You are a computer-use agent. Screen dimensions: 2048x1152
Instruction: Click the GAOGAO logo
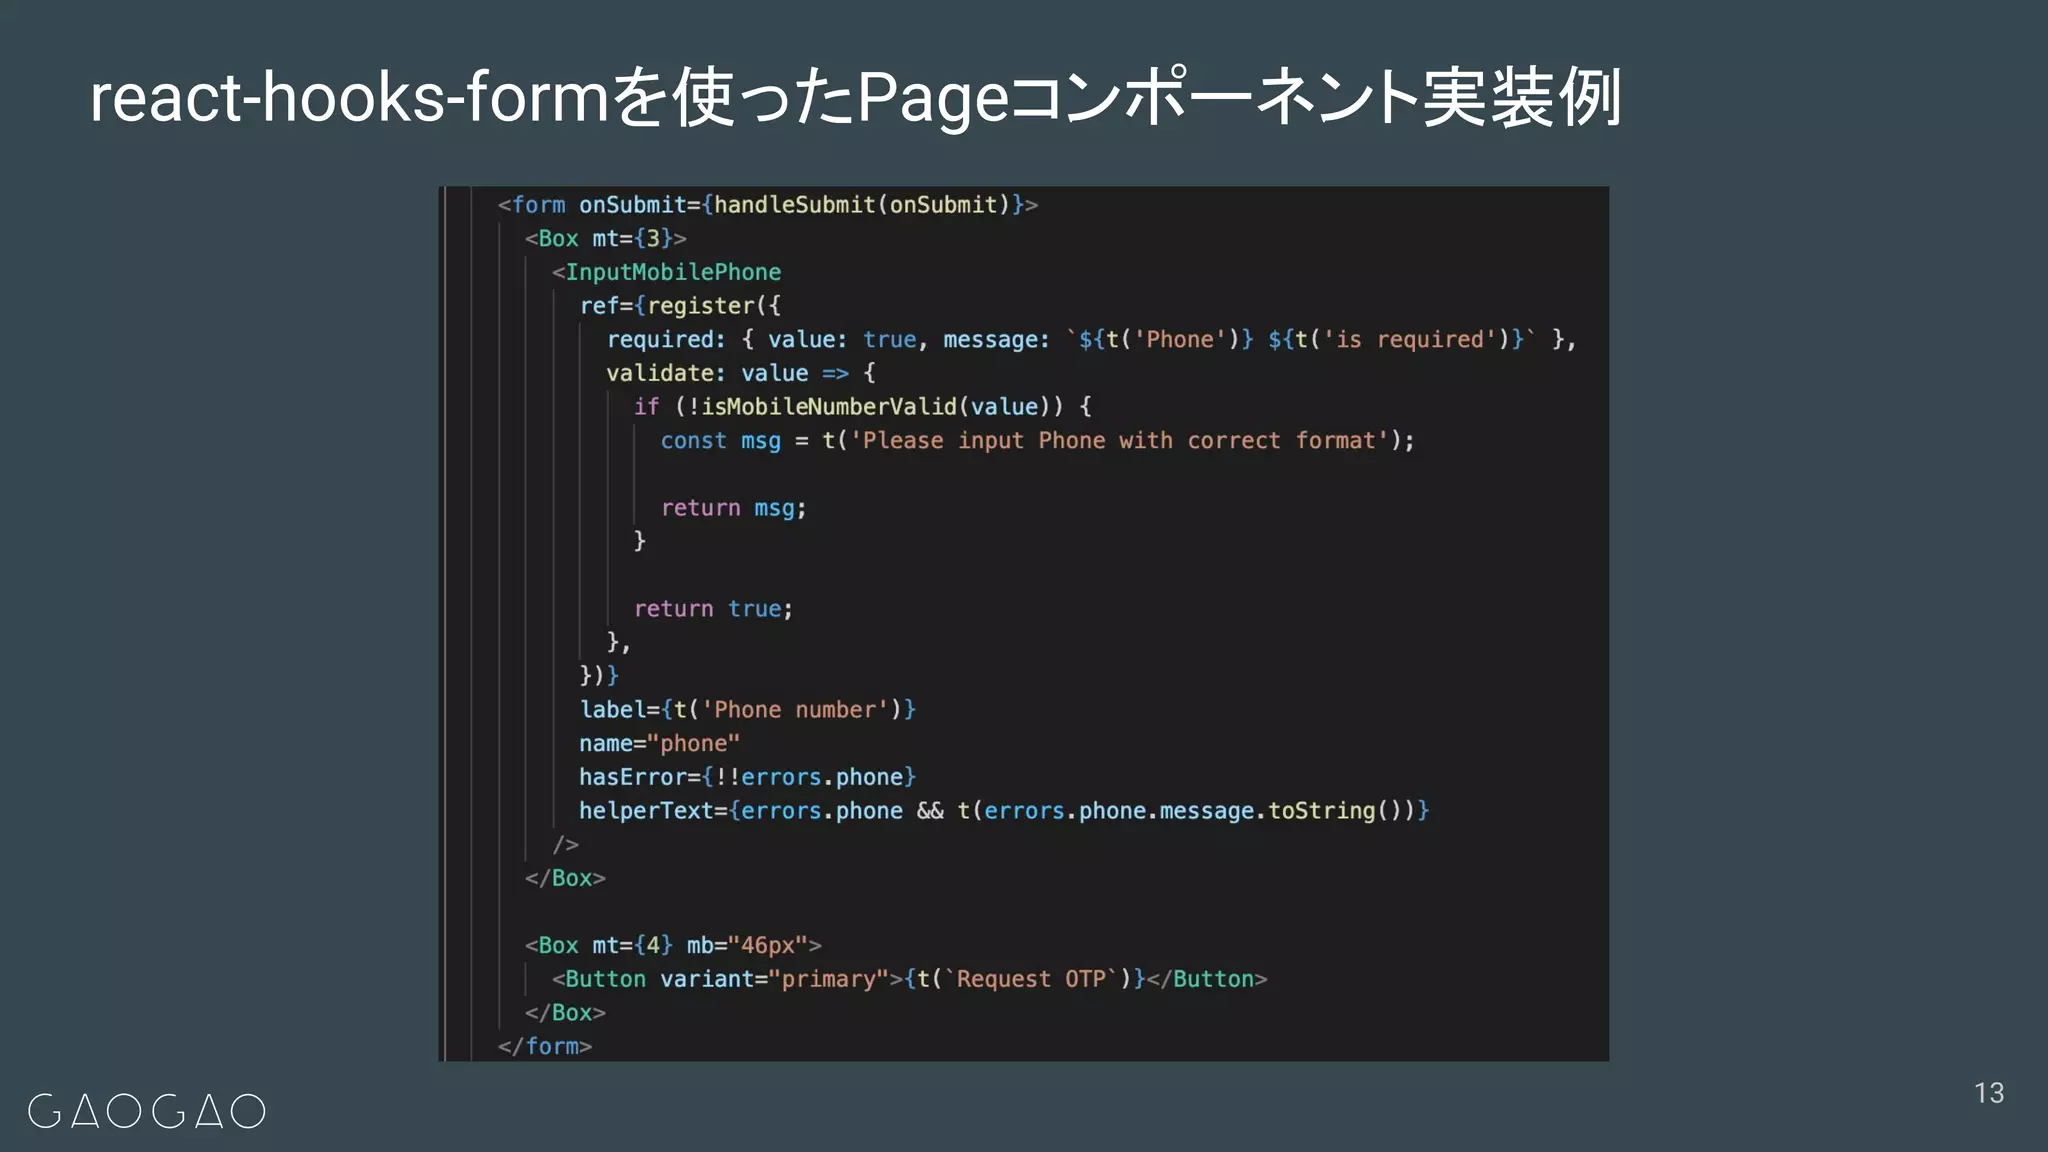pyautogui.click(x=147, y=1111)
